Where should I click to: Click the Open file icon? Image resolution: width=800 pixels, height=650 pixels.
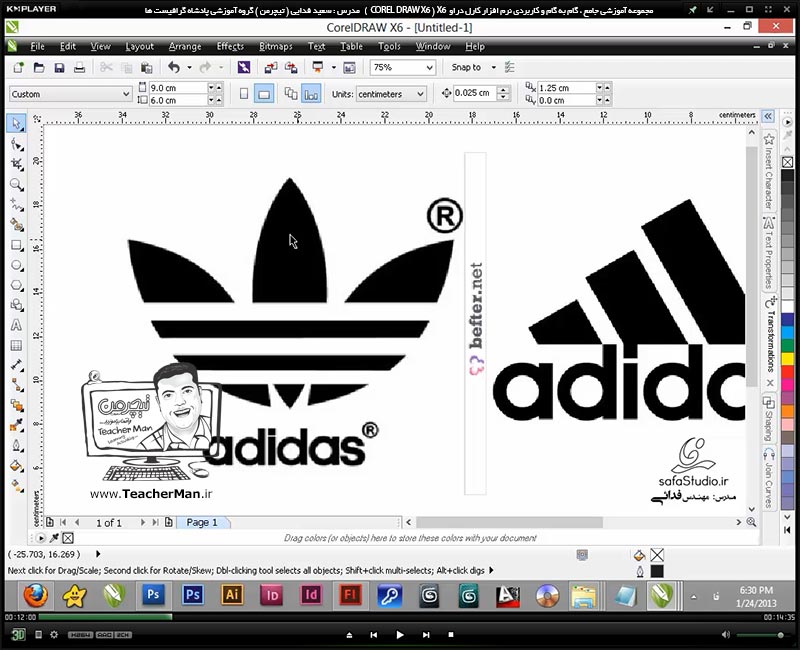[39, 67]
